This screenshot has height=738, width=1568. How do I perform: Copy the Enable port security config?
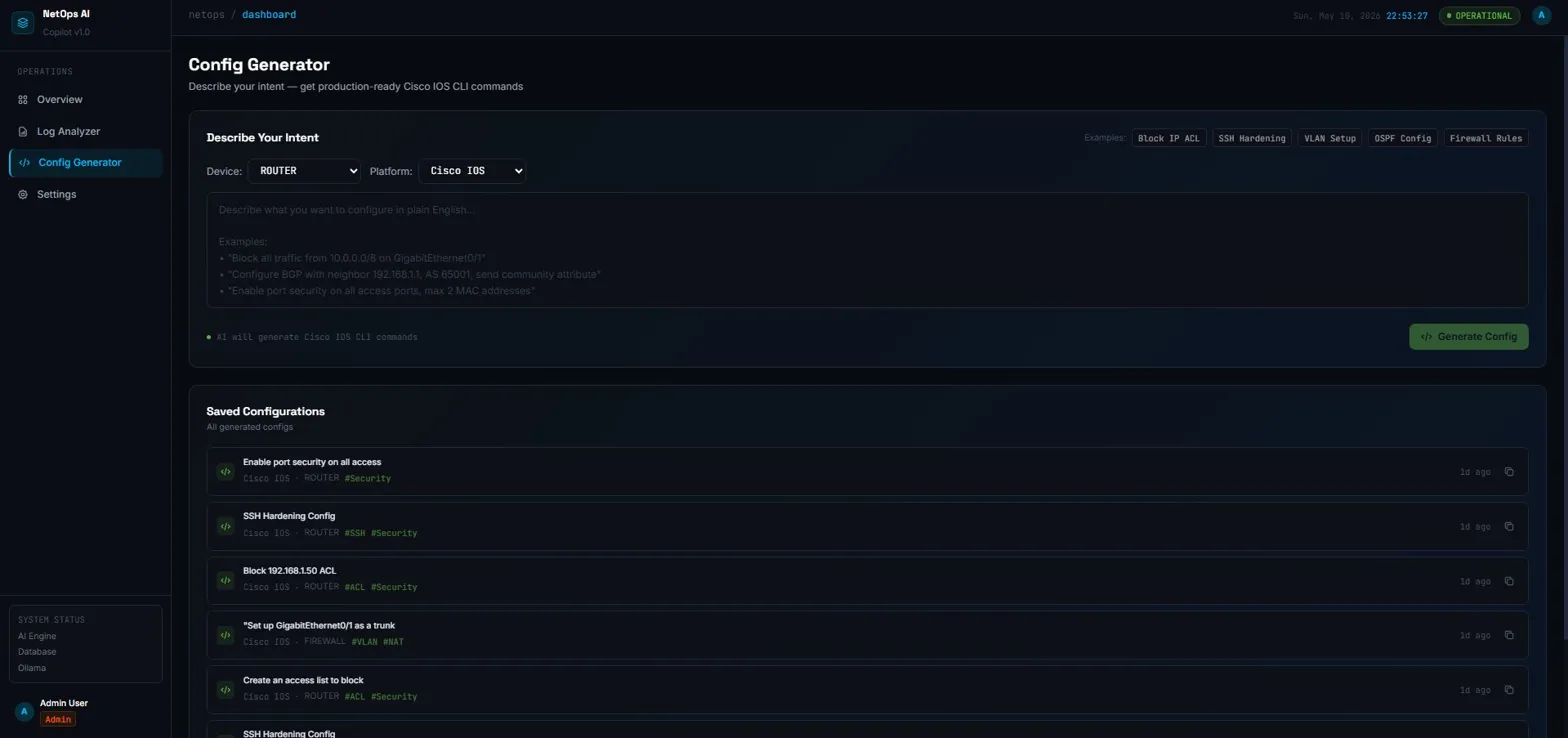(1509, 471)
